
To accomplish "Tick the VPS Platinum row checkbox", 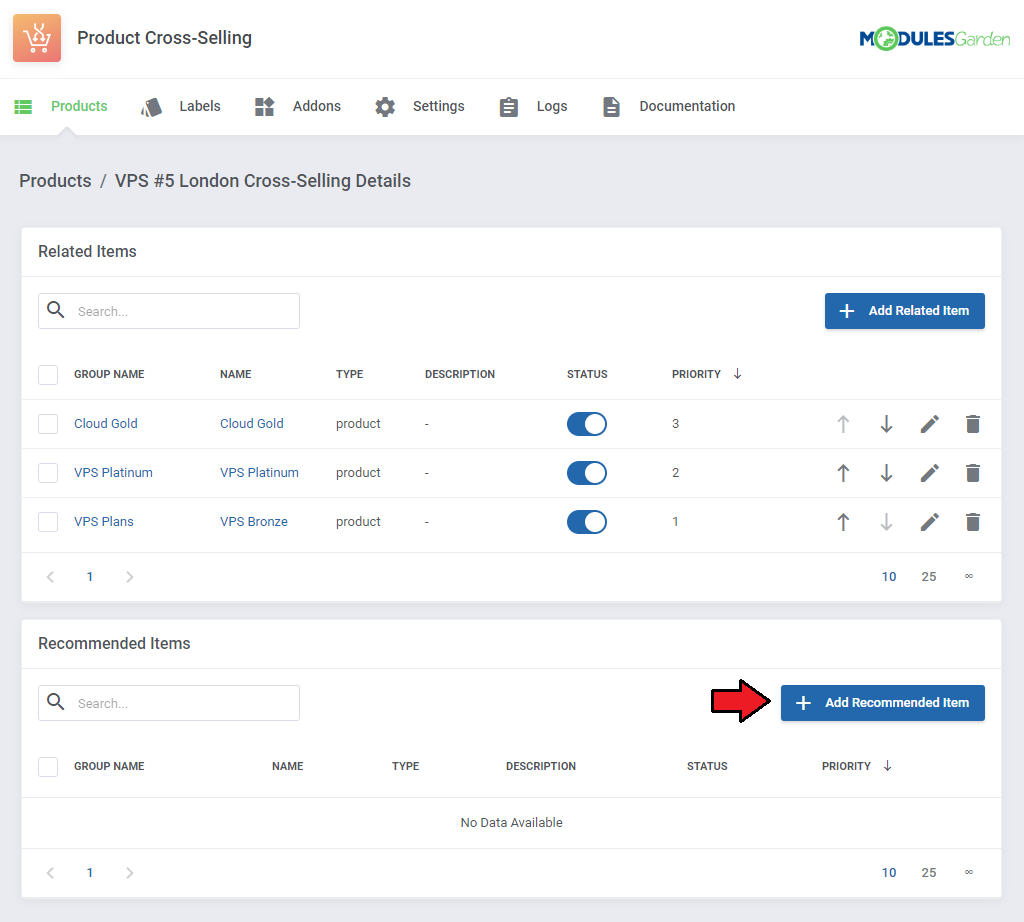I will point(48,473).
